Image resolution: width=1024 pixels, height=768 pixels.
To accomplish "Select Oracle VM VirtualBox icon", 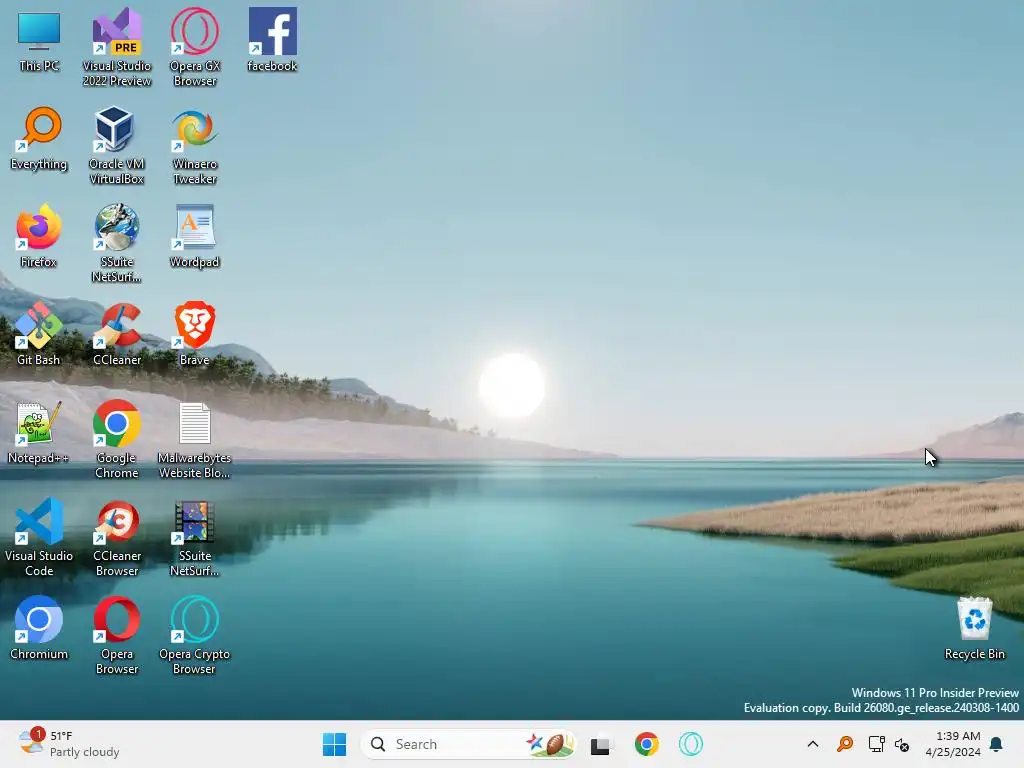I will (x=117, y=145).
